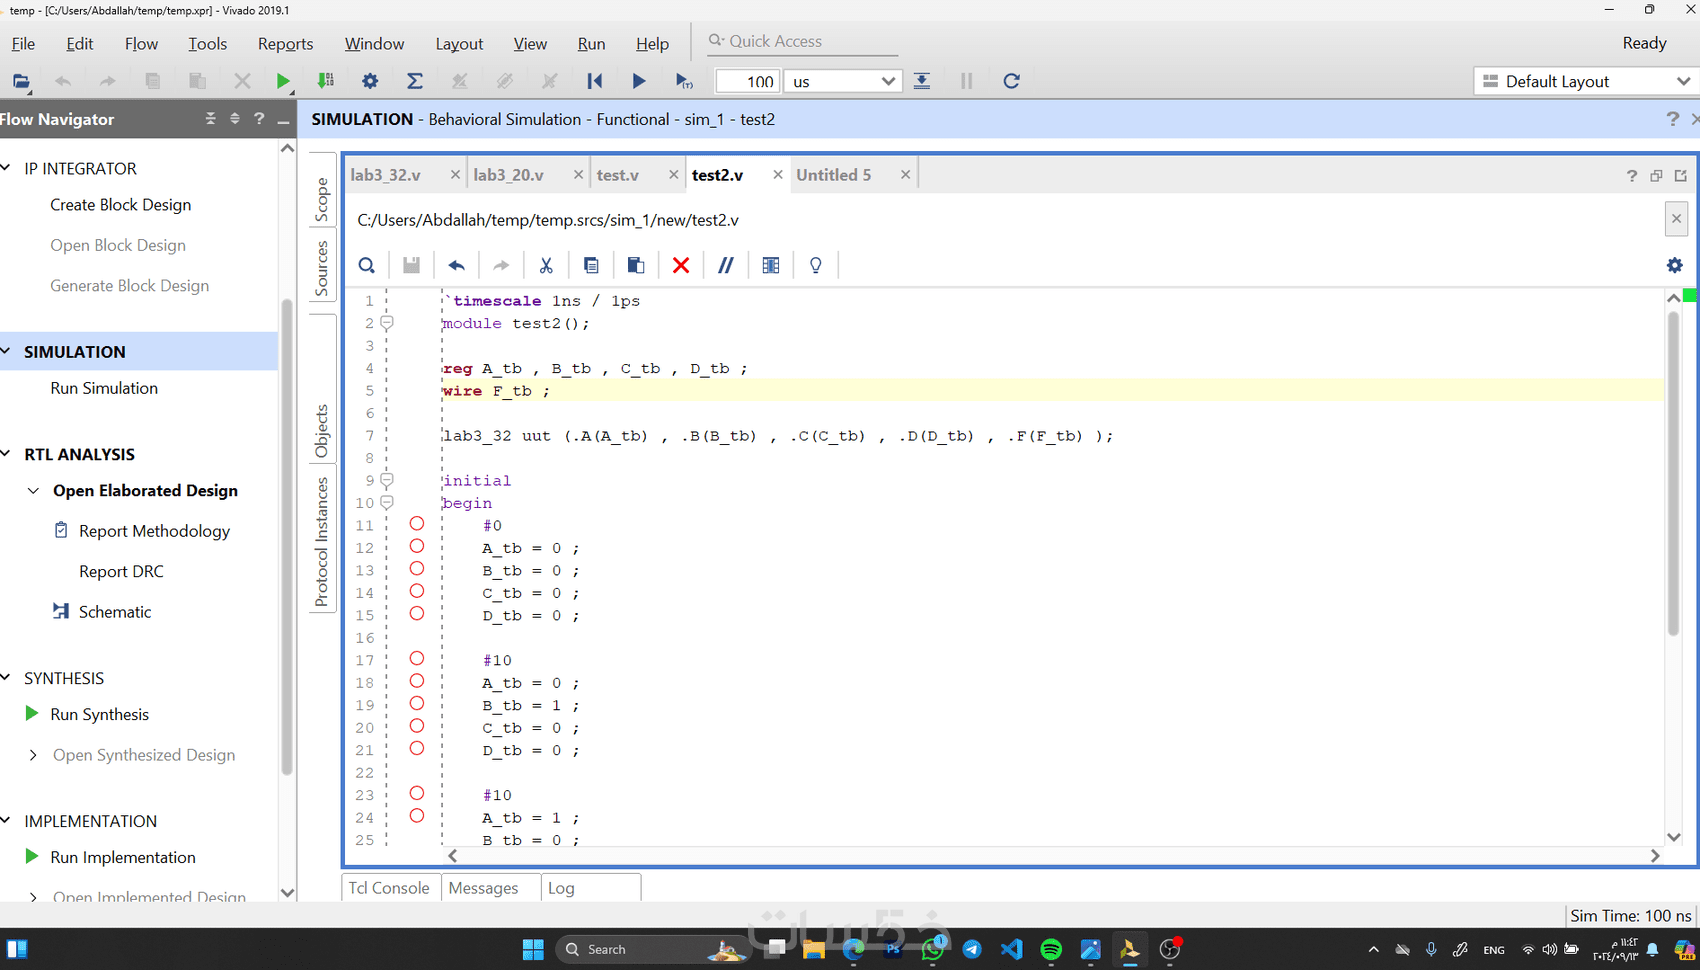Image resolution: width=1700 pixels, height=970 pixels.
Task: Click the Run All blue play icon
Action: [x=639, y=81]
